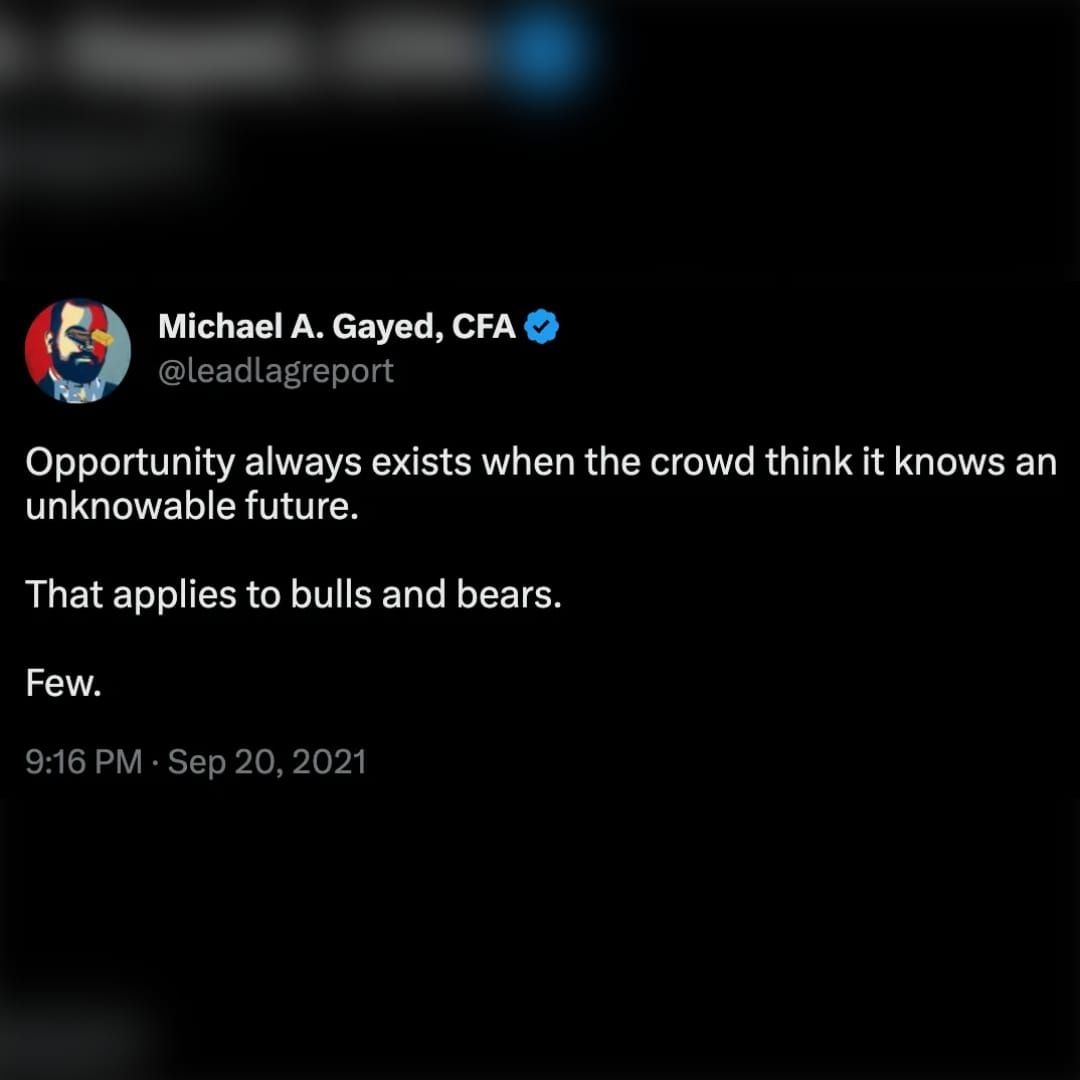Select the Sep 20, 2021 date
The height and width of the screenshot is (1080, 1080).
pyautogui.click(x=267, y=762)
